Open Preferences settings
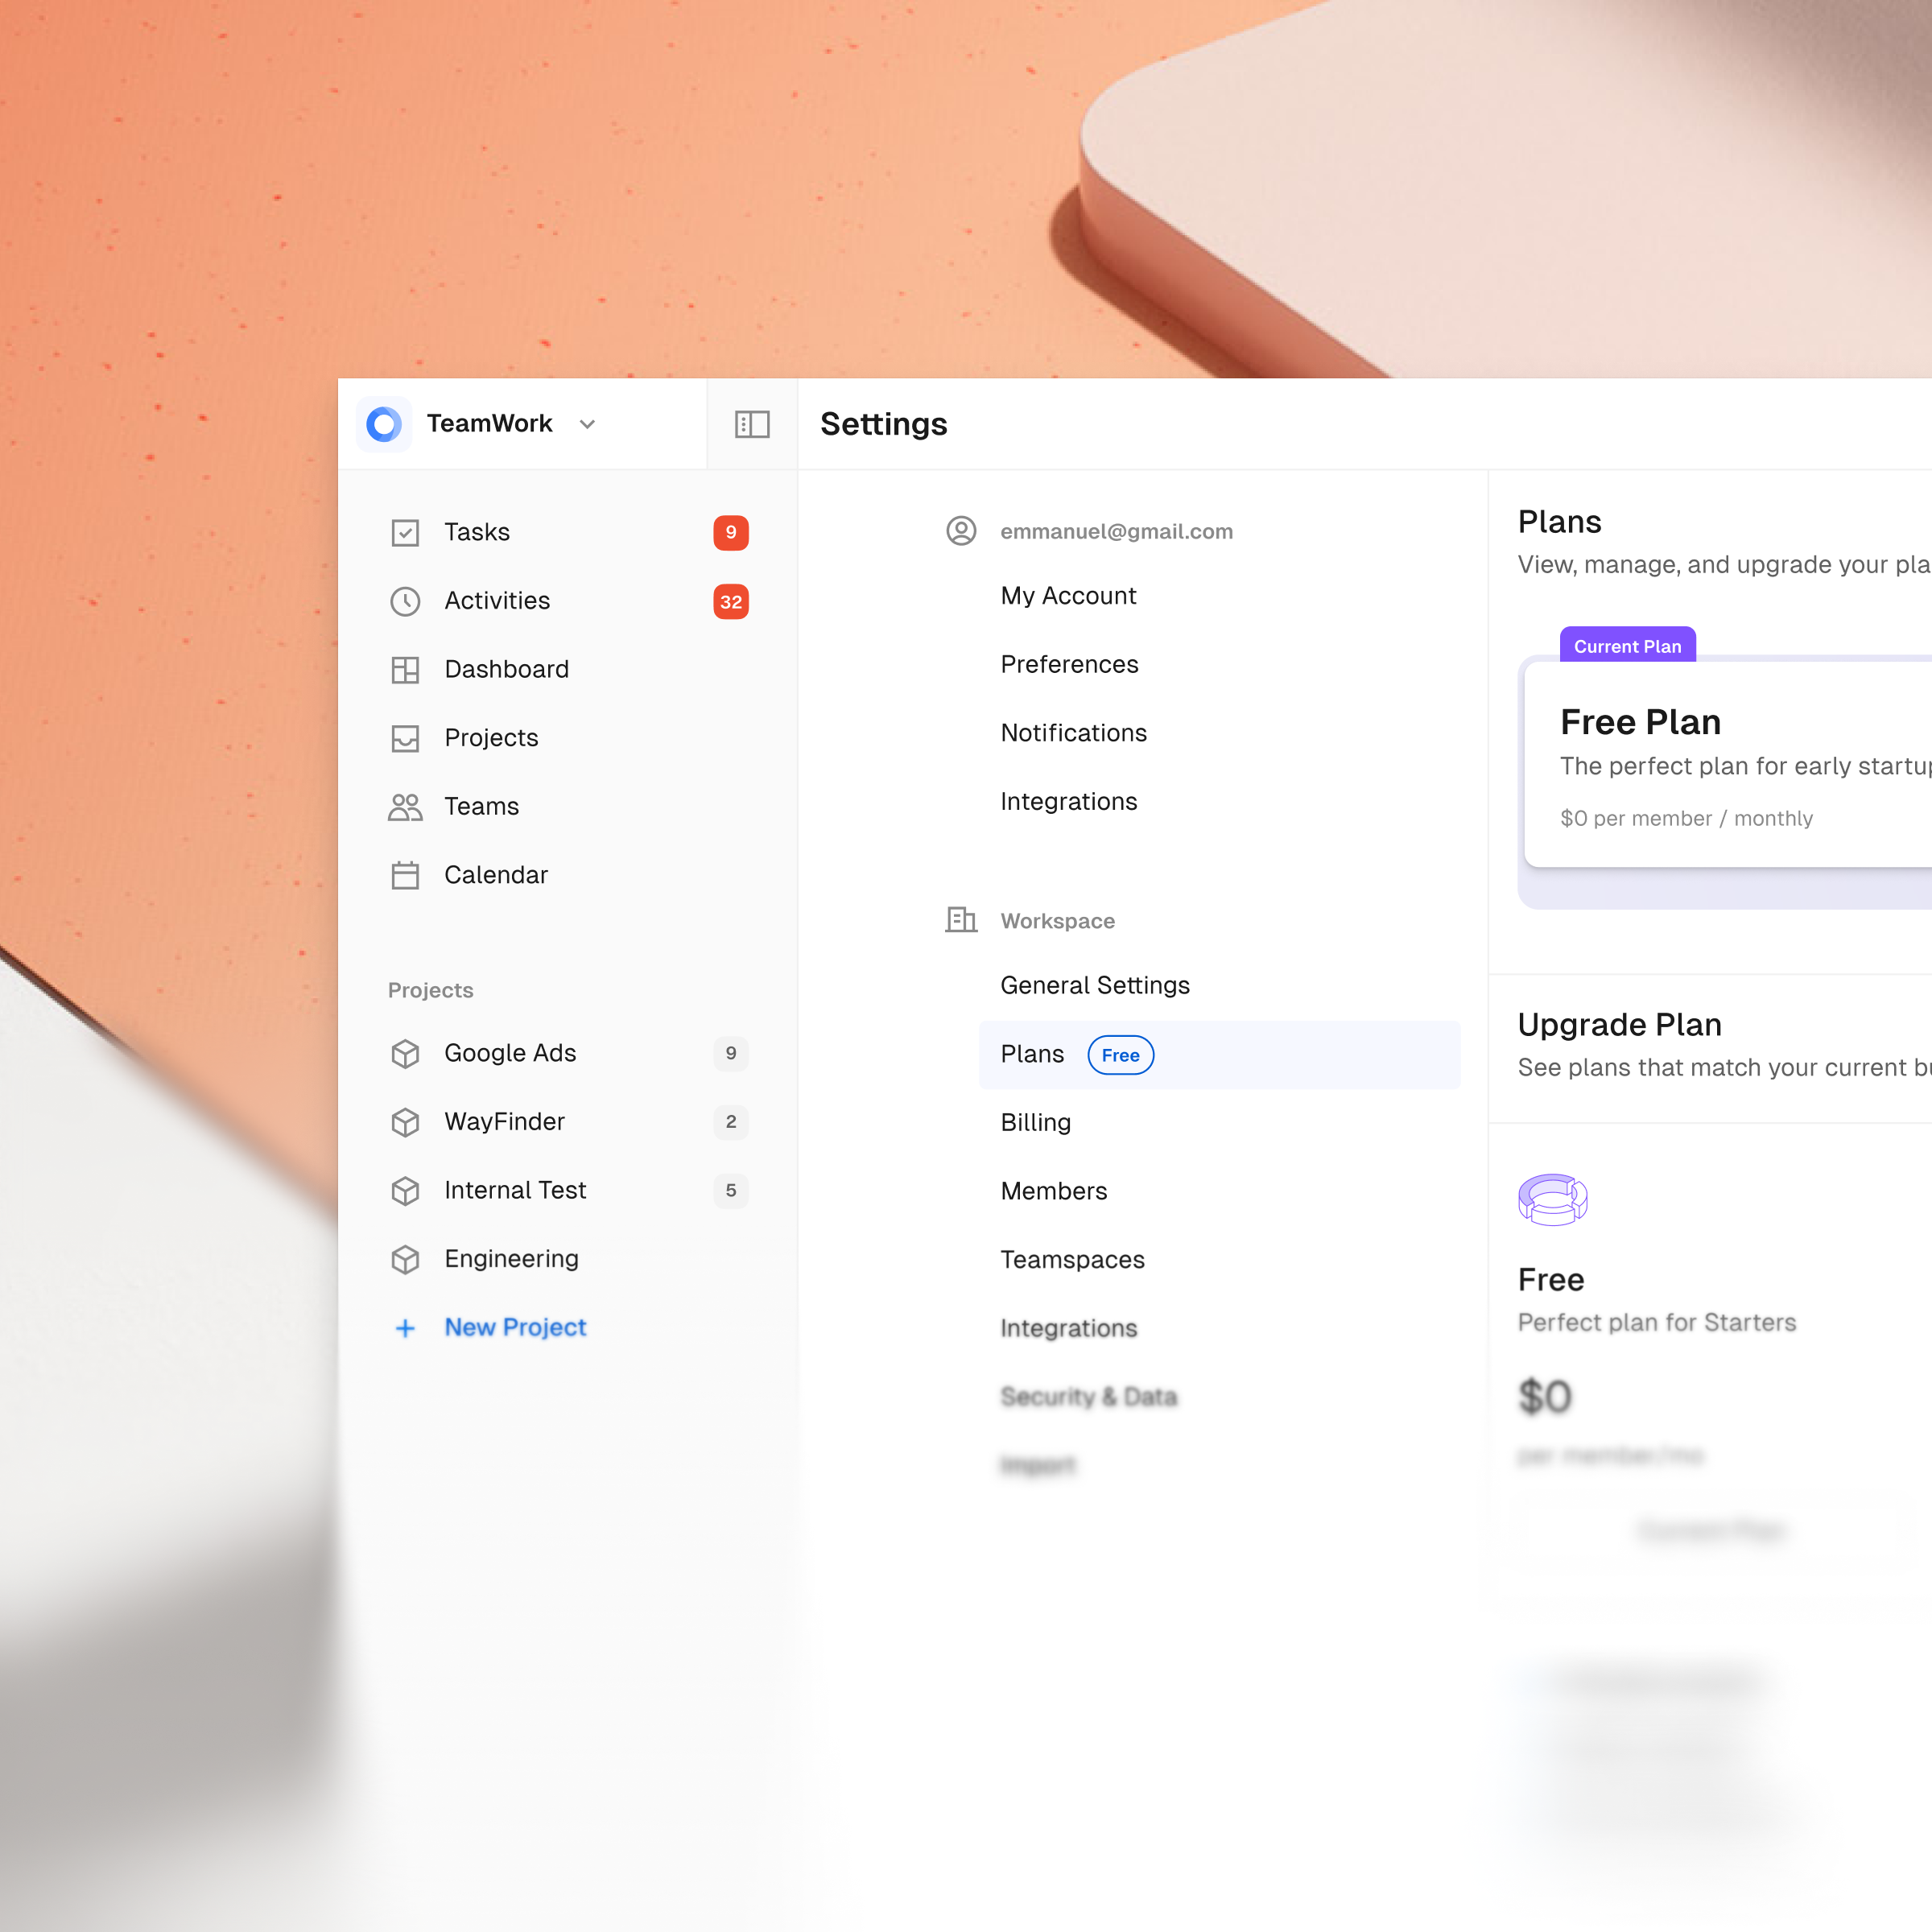1932x1932 pixels. (1069, 664)
